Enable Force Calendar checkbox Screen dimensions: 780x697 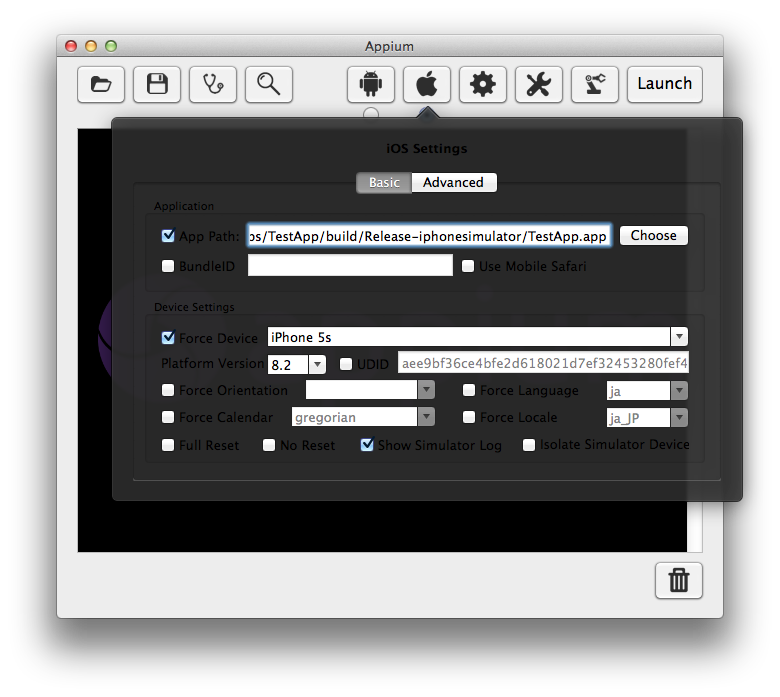168,417
